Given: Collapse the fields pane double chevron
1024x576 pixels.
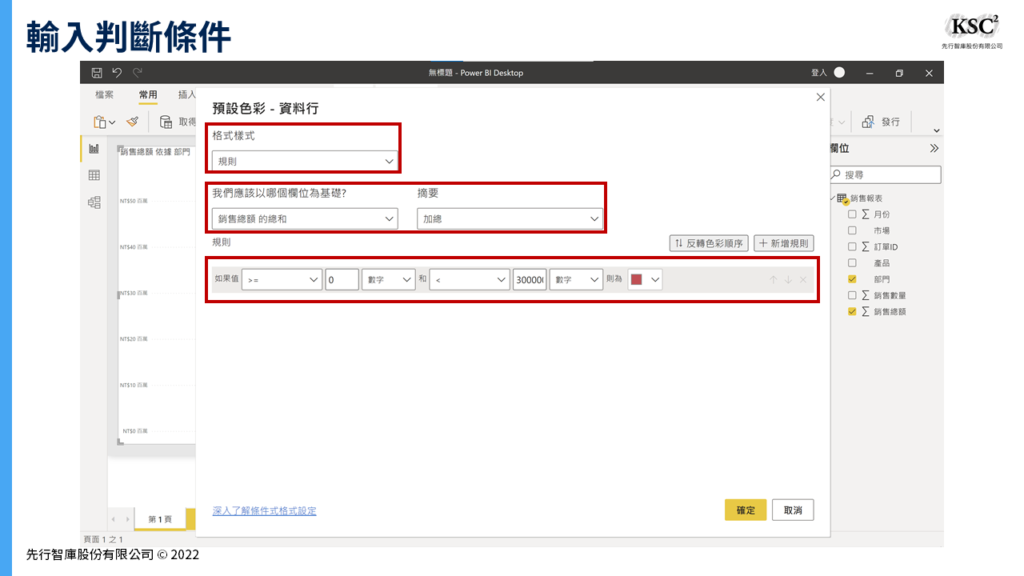Looking at the screenshot, I should click(x=934, y=148).
